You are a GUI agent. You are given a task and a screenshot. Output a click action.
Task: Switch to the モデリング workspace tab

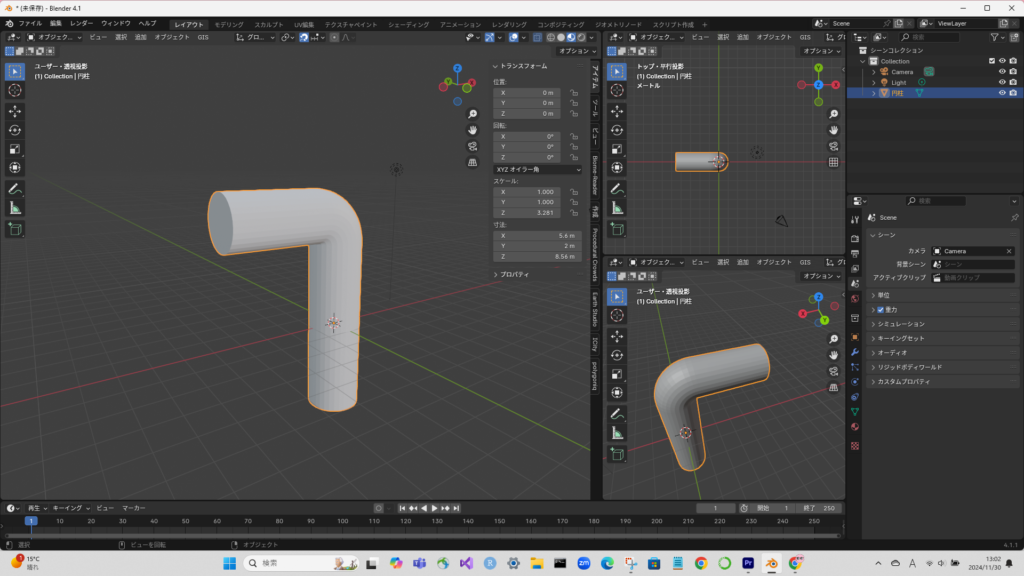[x=229, y=24]
